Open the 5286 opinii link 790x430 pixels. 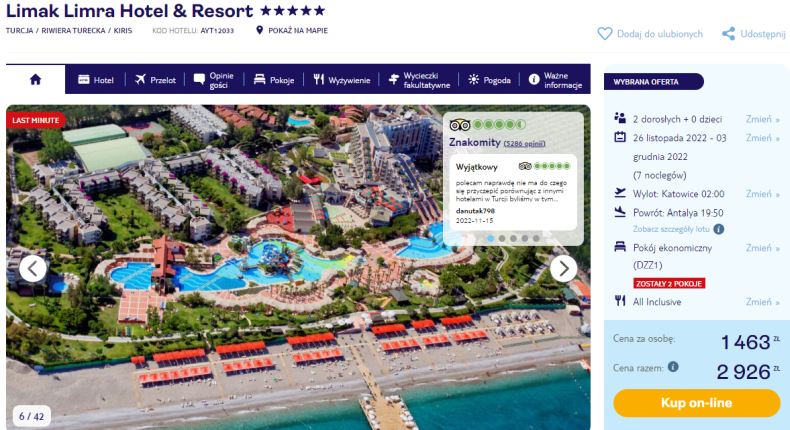click(524, 144)
